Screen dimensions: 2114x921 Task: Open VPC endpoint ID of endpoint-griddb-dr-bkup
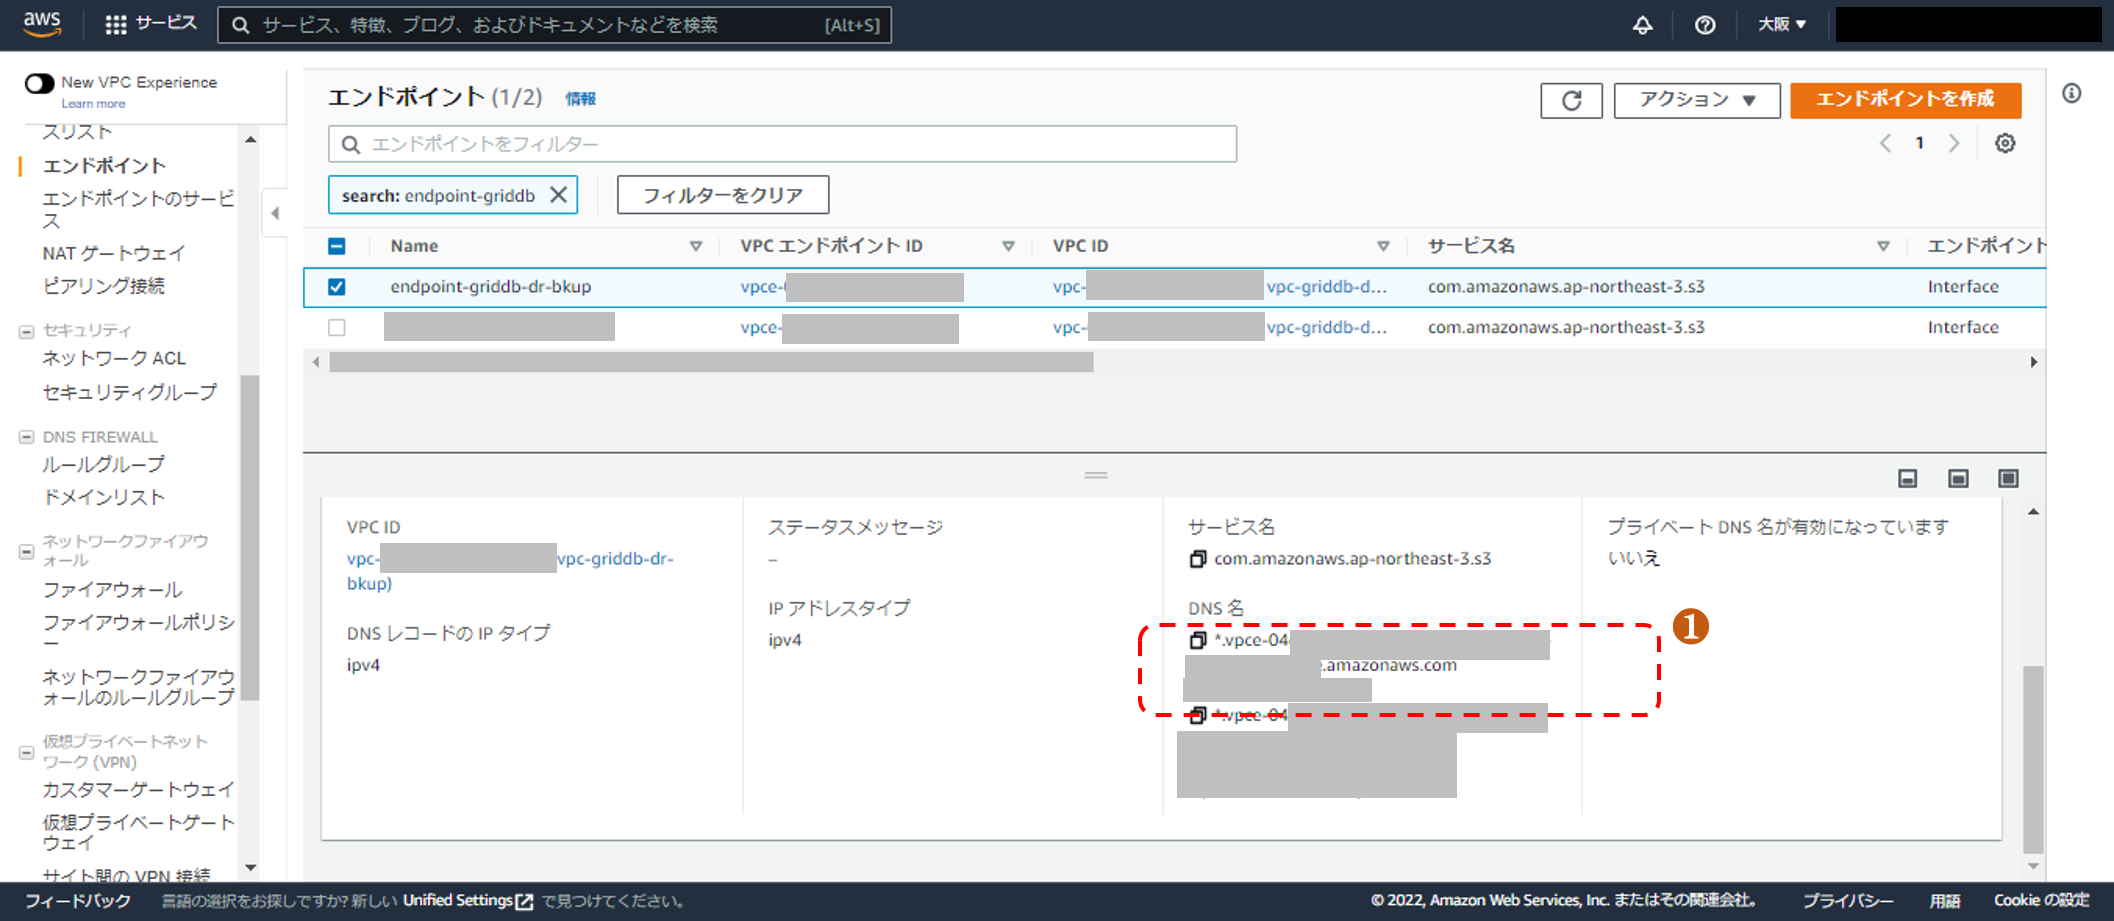(x=852, y=287)
